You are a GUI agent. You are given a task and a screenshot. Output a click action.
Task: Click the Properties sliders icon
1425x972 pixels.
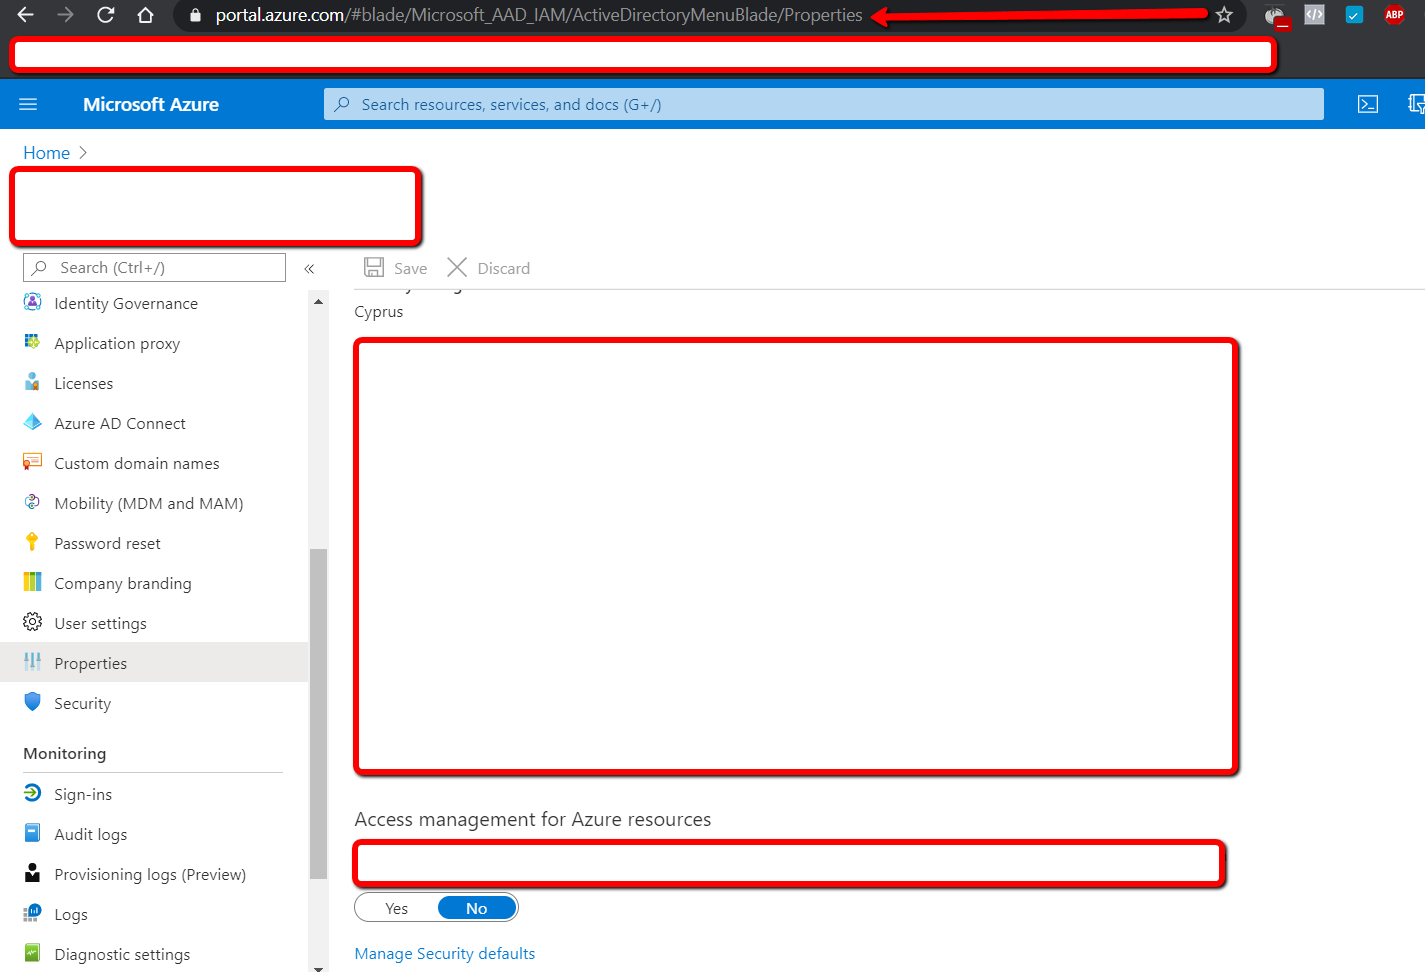(32, 662)
